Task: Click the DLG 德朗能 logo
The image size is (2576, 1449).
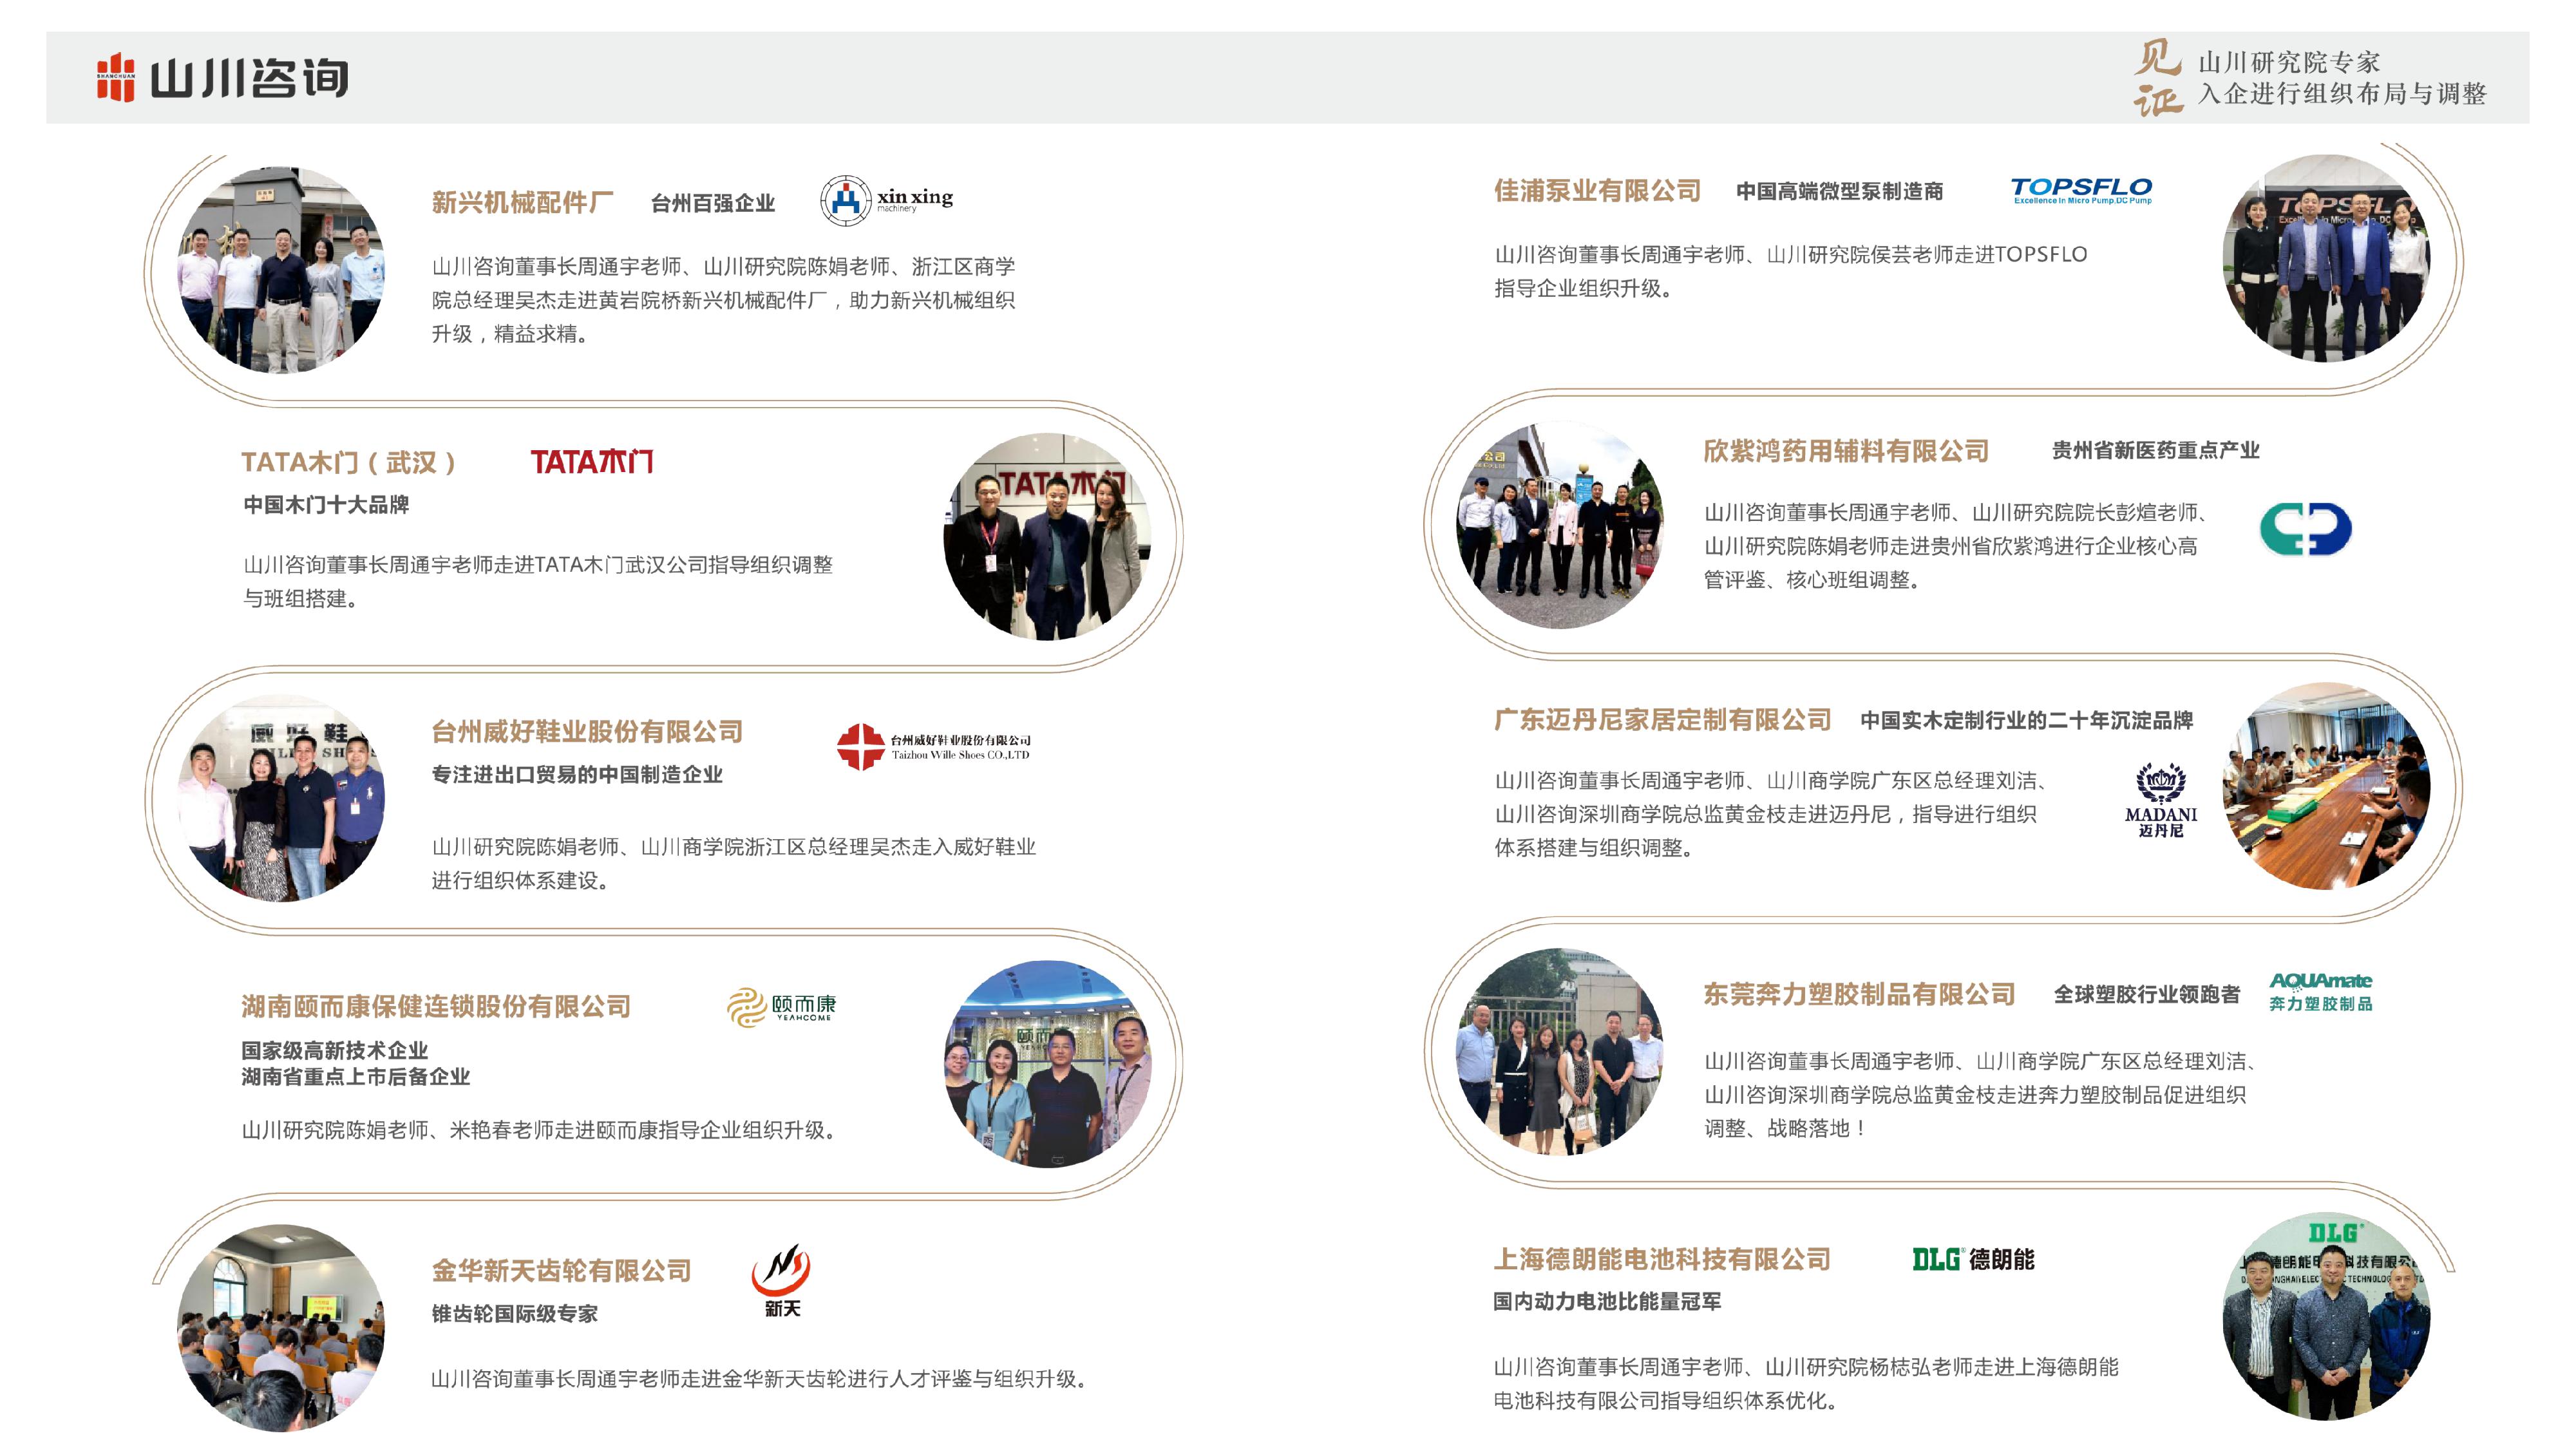Action: 1973,1259
